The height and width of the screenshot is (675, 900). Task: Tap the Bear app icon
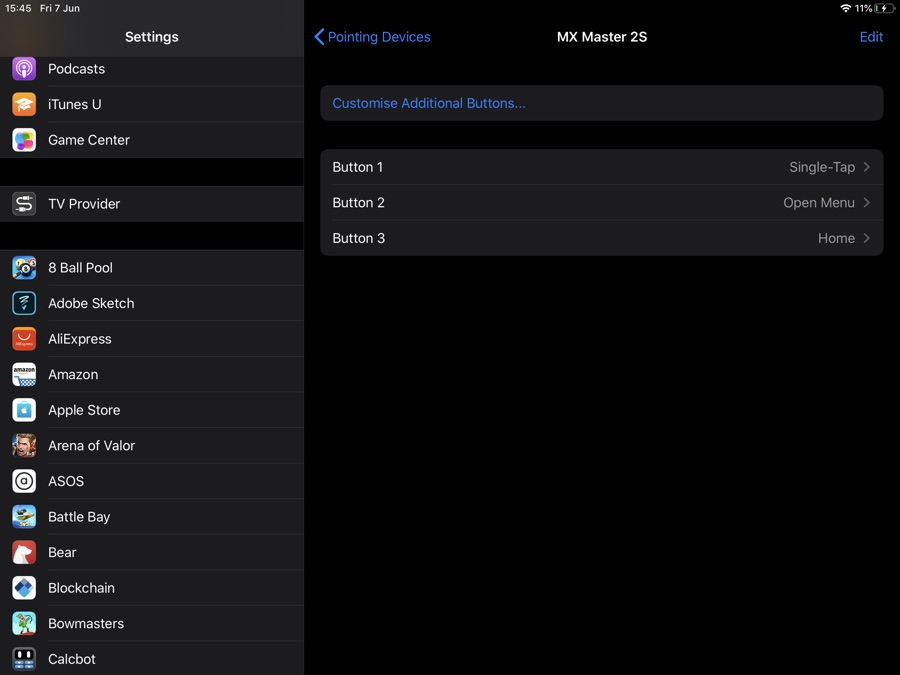pos(24,552)
